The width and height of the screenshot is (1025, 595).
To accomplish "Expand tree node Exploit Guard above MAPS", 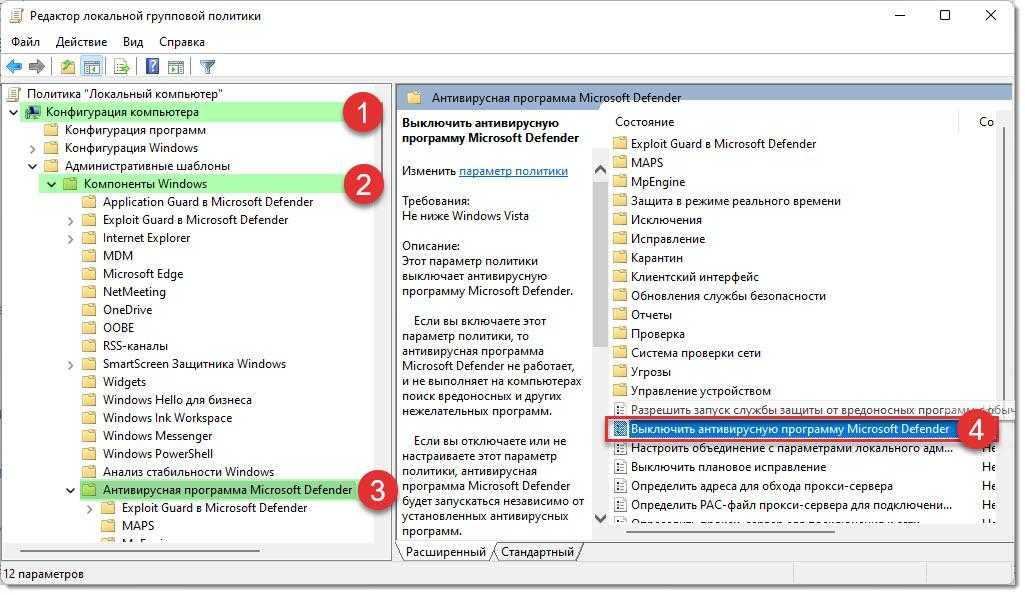I will [x=89, y=509].
